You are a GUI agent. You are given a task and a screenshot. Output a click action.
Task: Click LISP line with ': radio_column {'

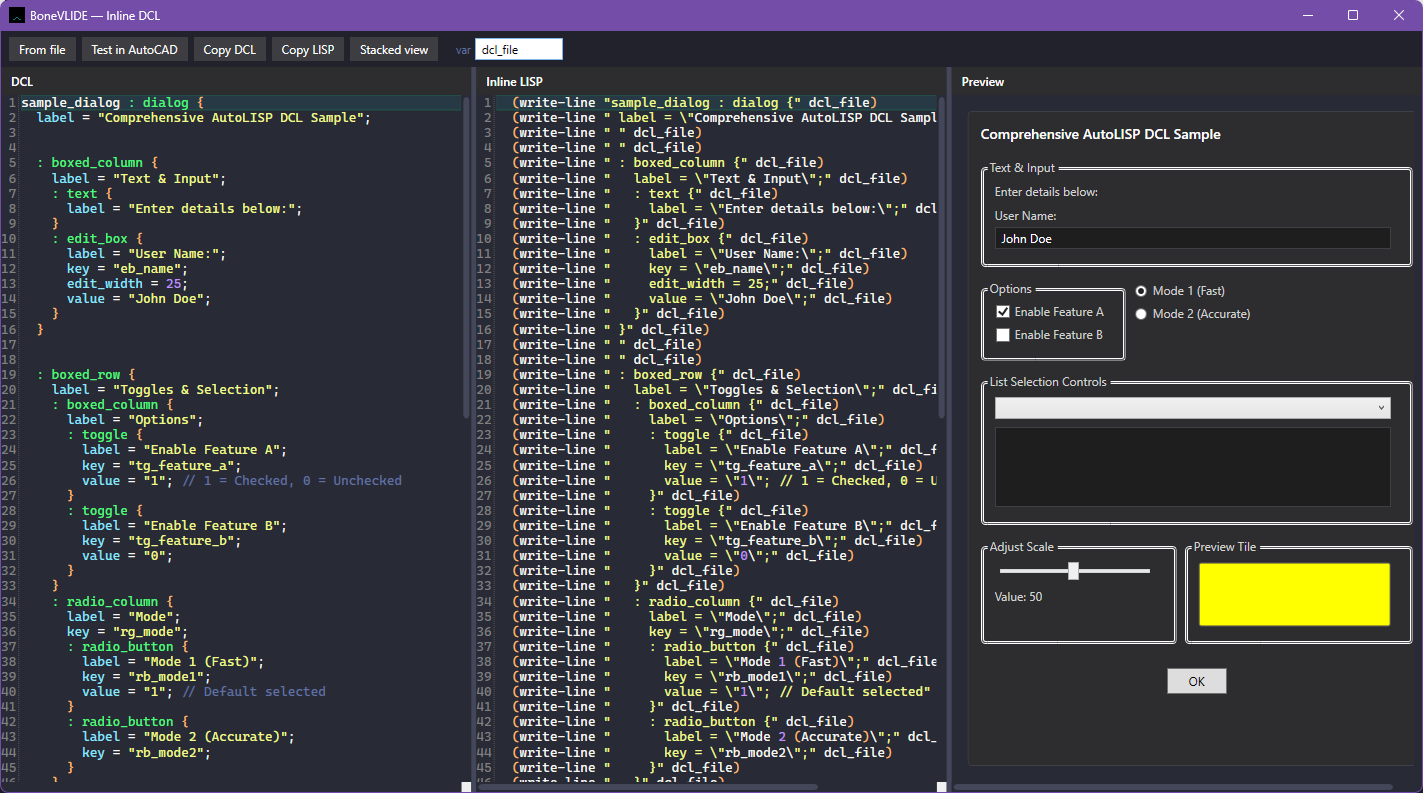pos(673,601)
